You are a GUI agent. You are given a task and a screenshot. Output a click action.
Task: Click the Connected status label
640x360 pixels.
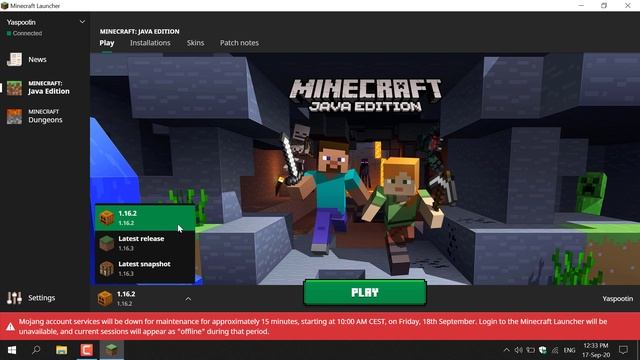coord(27,33)
